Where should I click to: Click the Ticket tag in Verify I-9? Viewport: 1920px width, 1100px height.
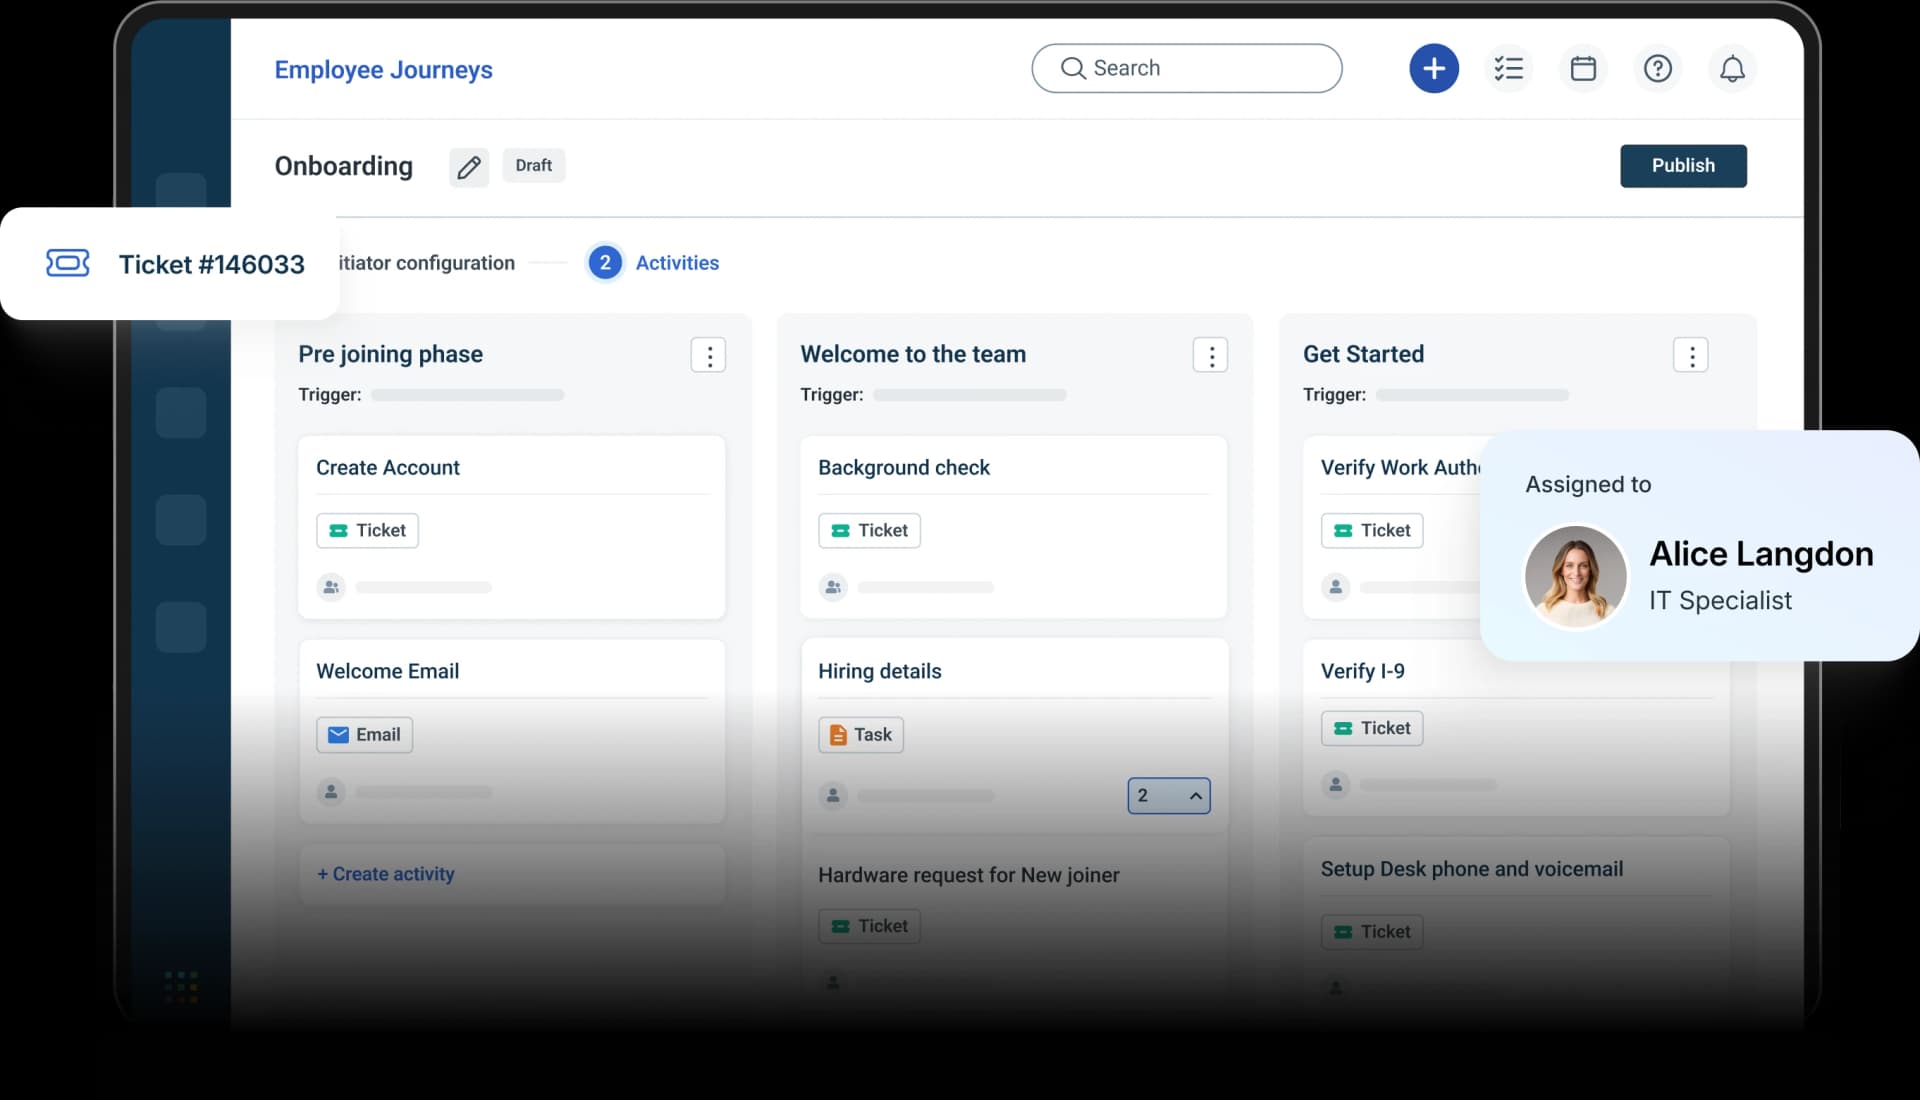pos(1372,728)
